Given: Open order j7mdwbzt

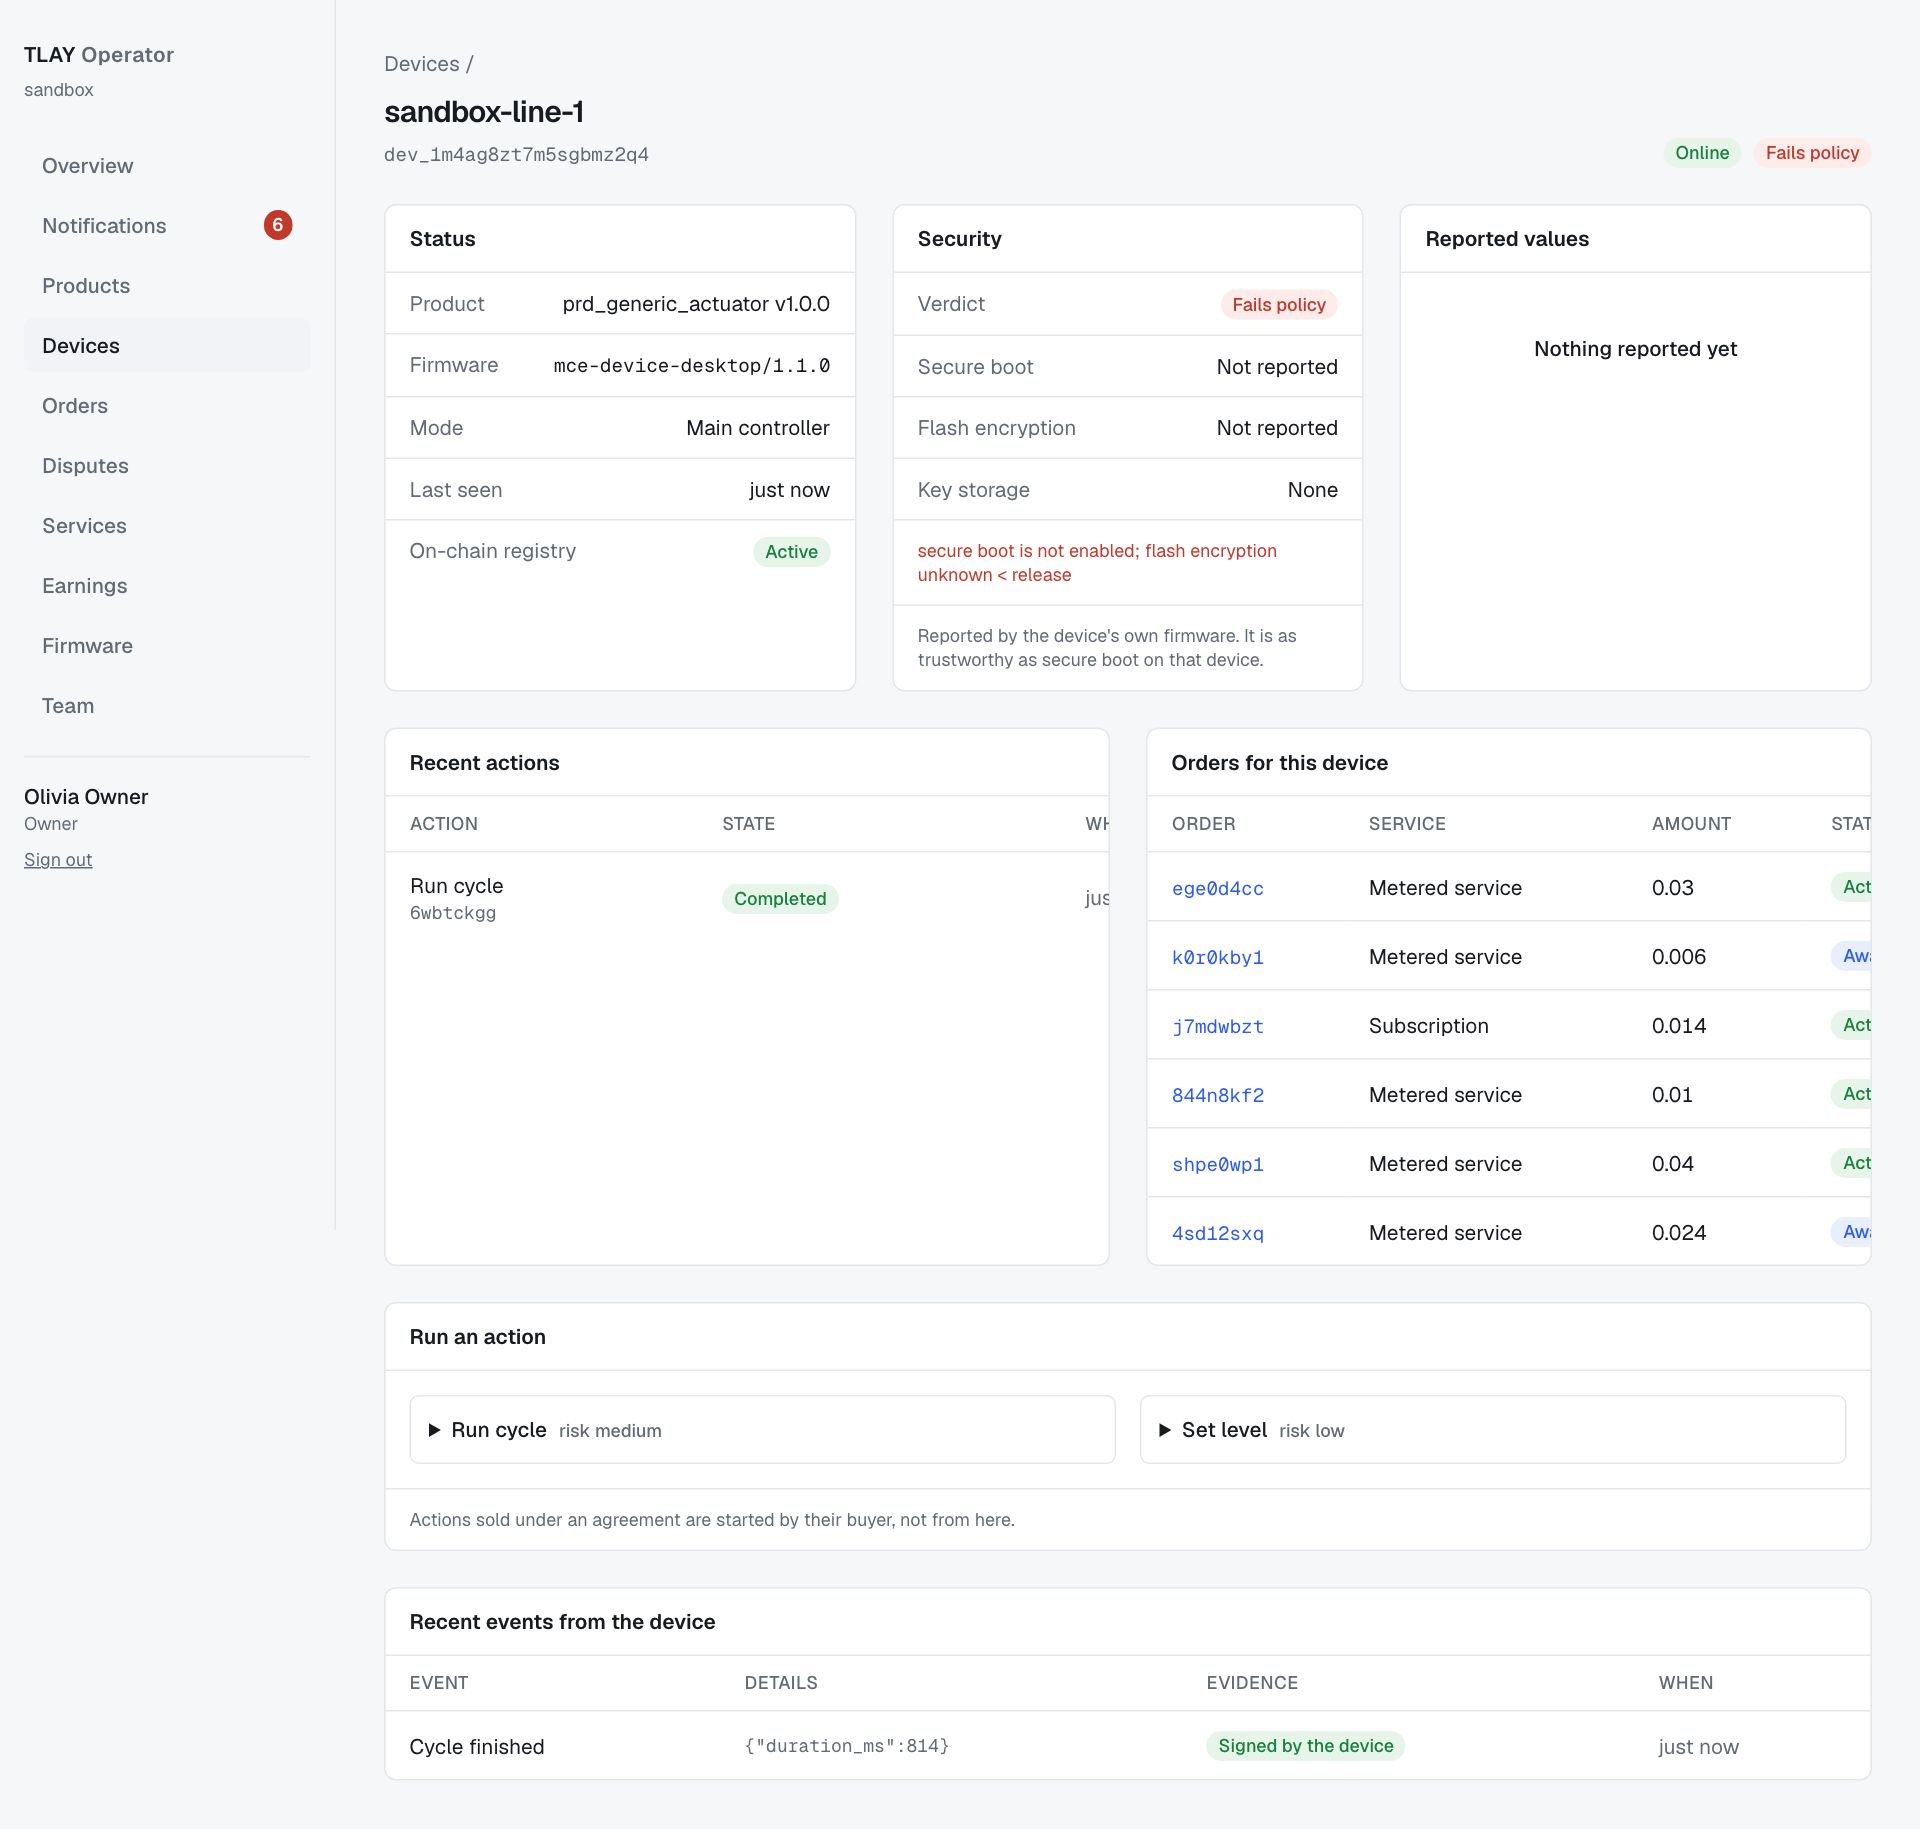Looking at the screenshot, I should (1217, 1027).
